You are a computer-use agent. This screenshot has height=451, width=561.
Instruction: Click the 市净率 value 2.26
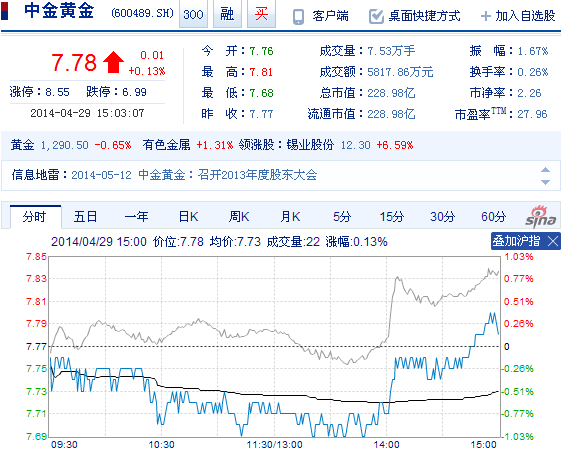coord(529,93)
